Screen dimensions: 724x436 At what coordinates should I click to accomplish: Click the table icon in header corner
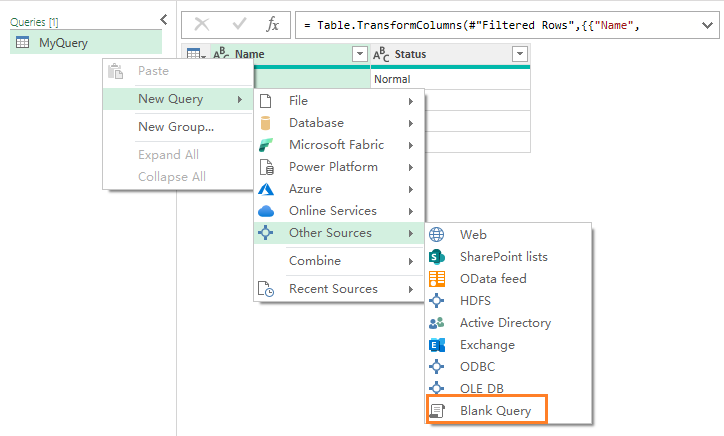(194, 55)
